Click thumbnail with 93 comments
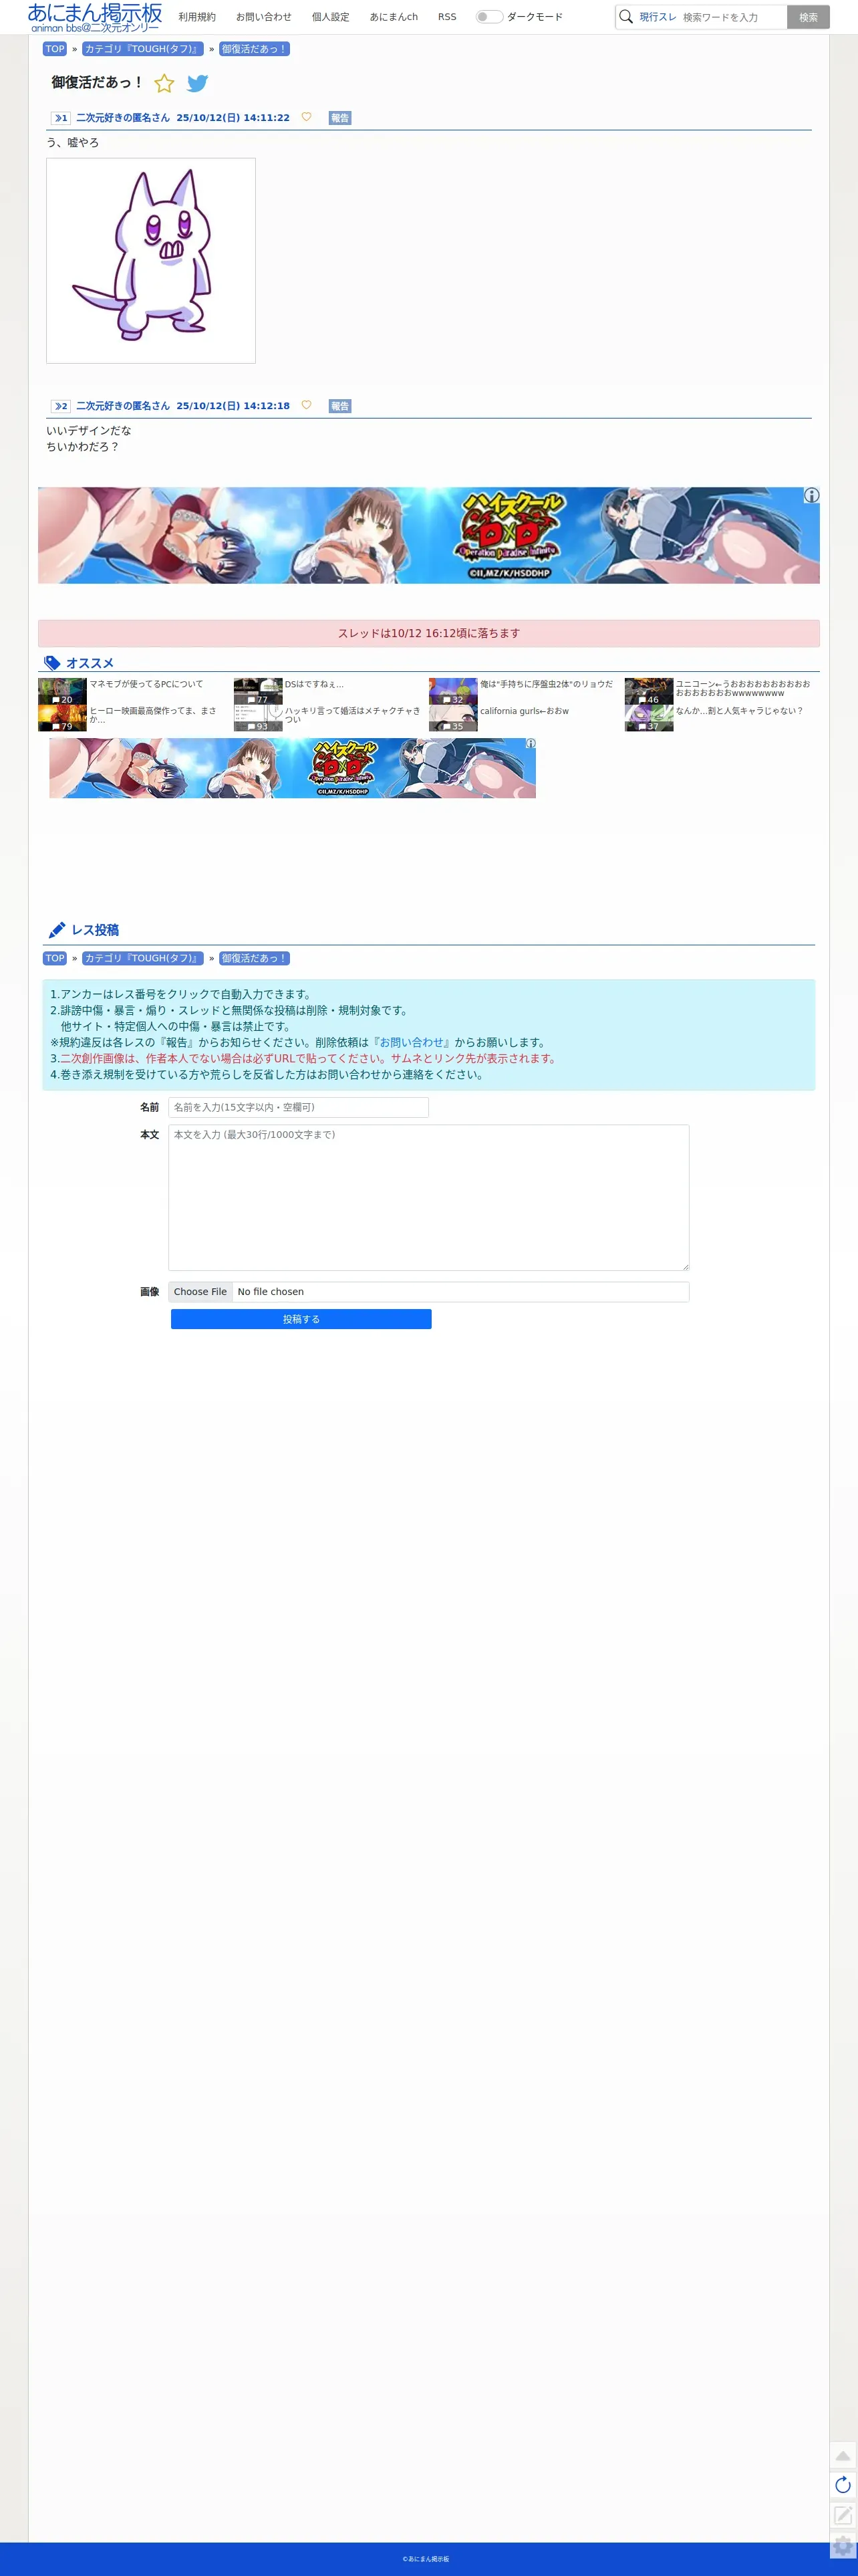 pos(258,718)
